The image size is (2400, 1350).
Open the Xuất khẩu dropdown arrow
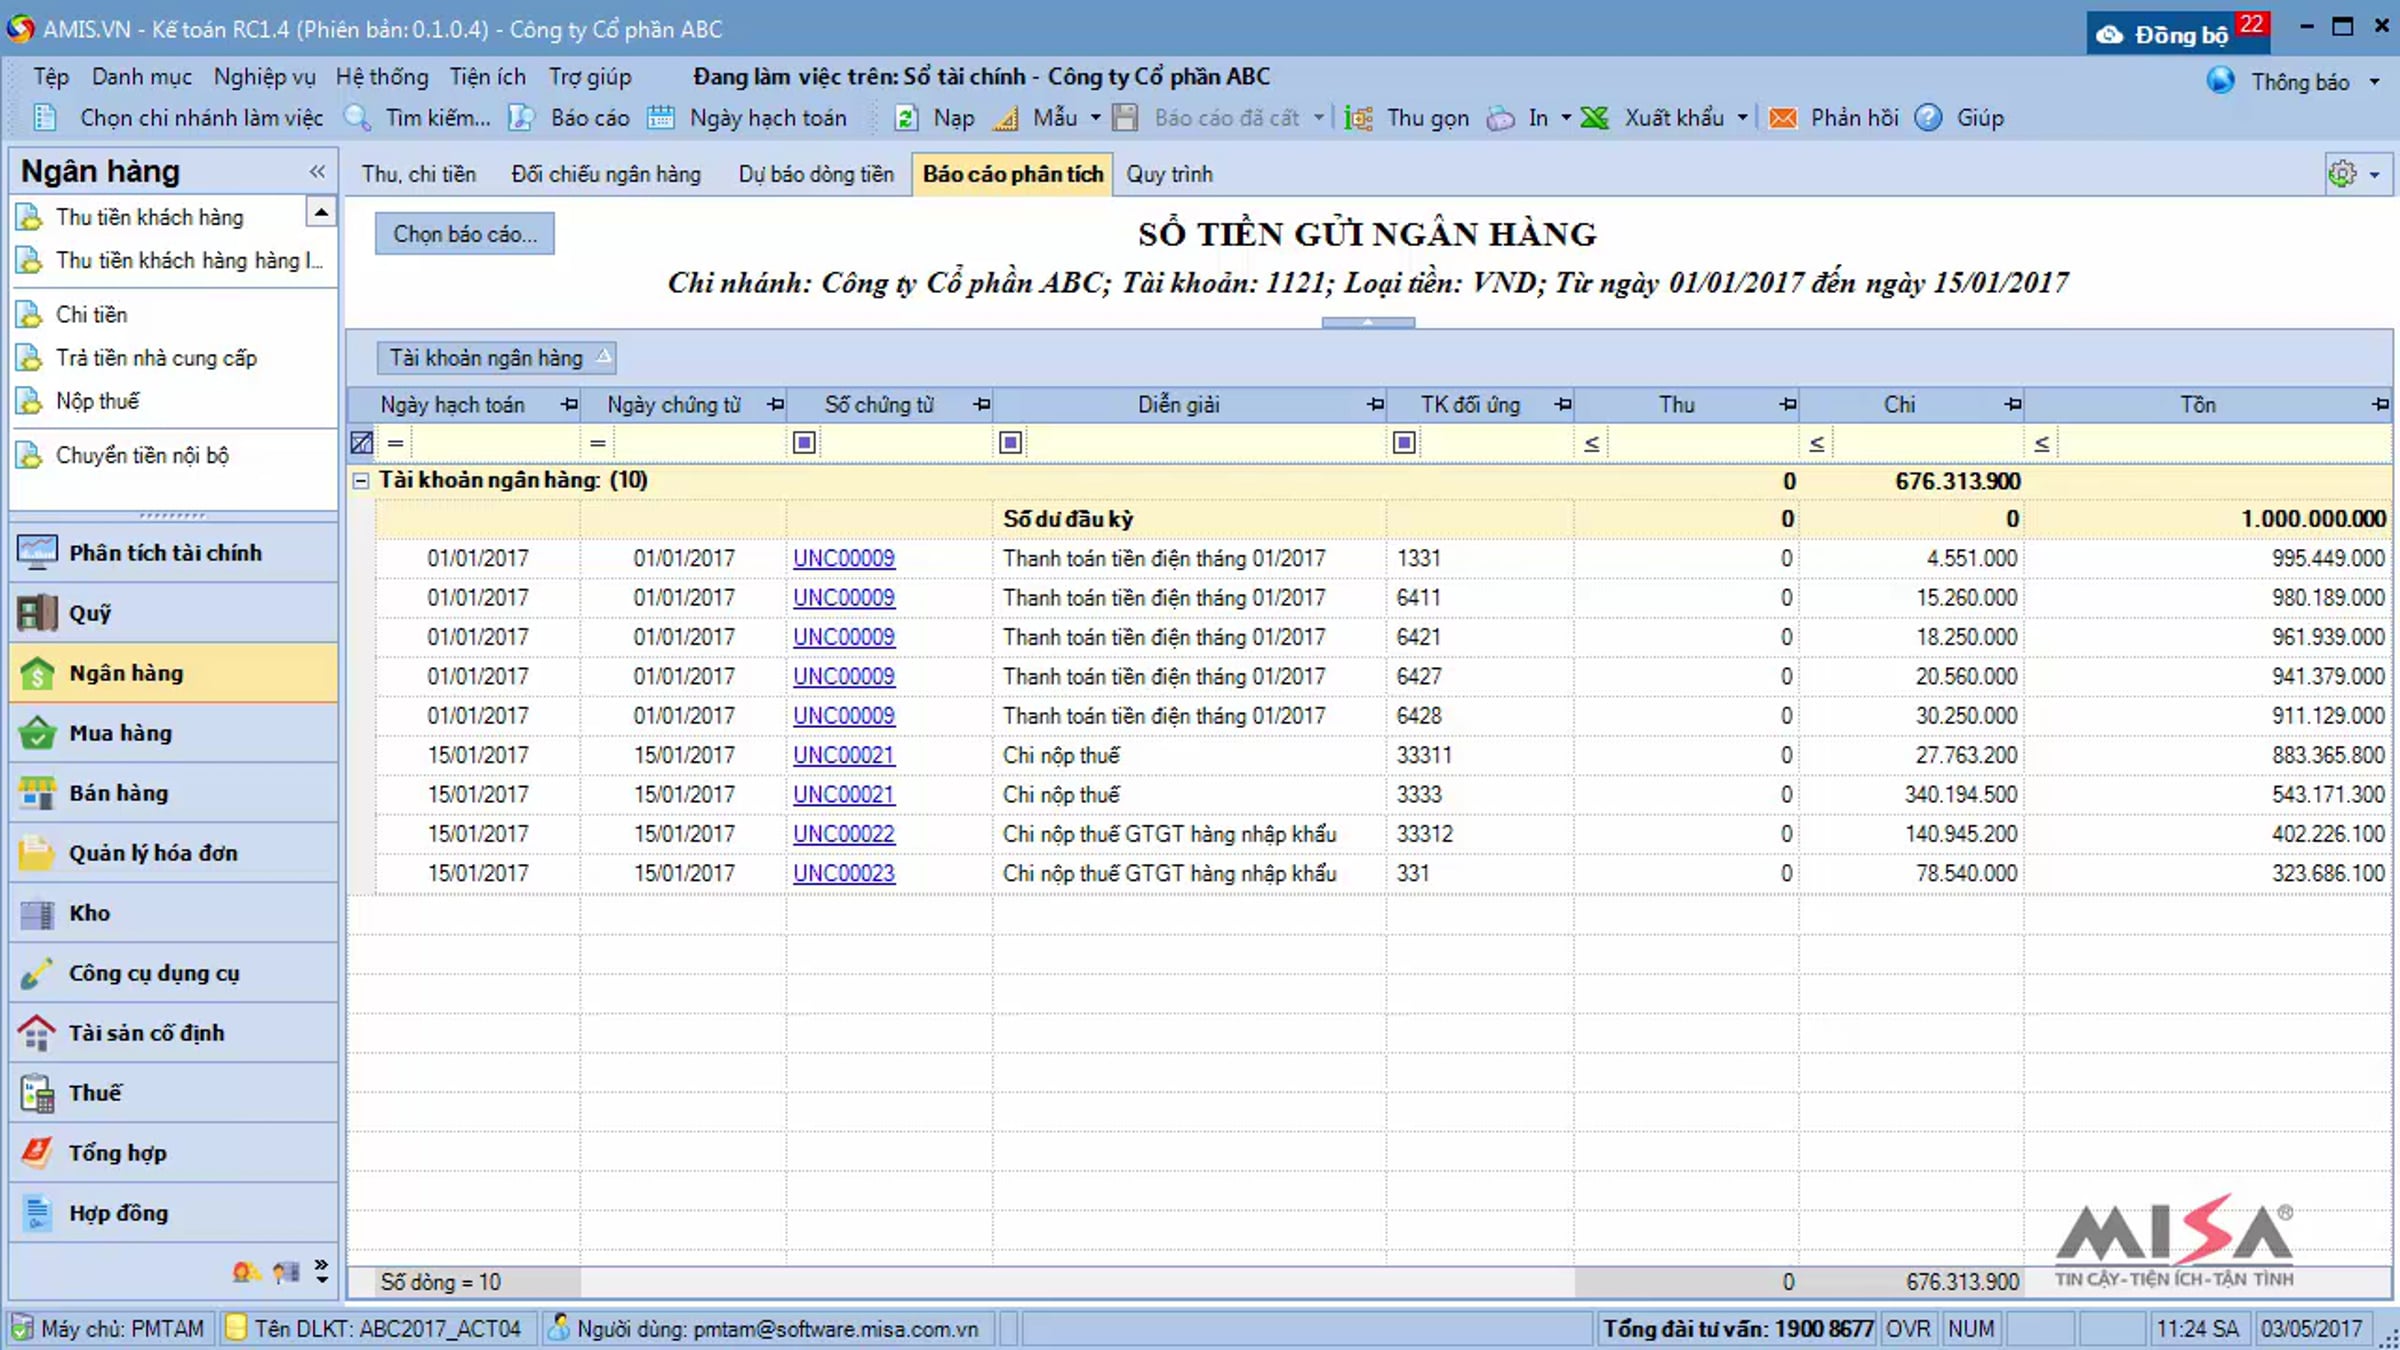1742,118
